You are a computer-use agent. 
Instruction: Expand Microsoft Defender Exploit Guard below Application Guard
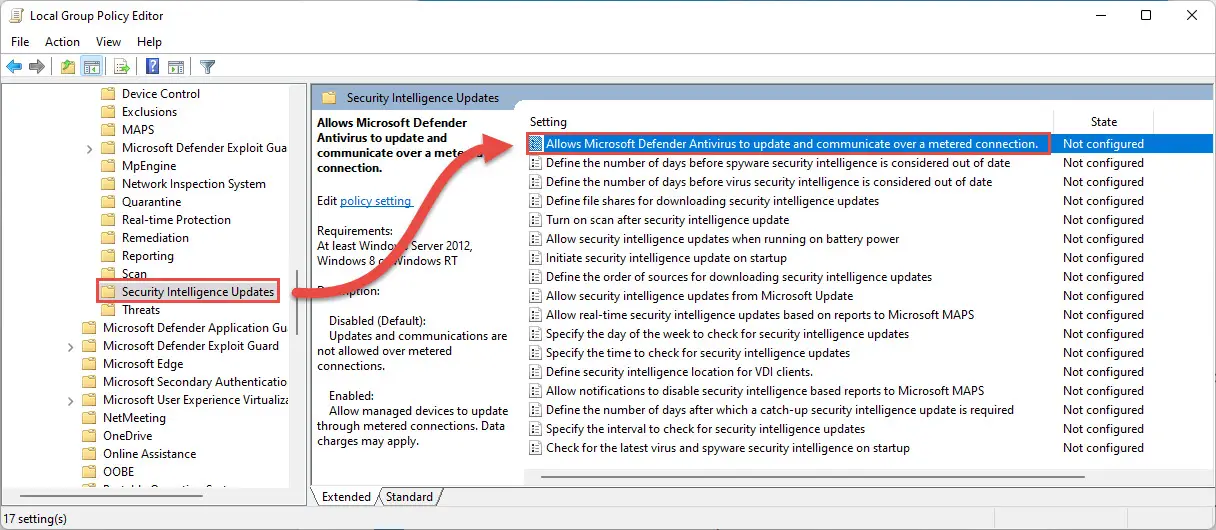coord(70,346)
